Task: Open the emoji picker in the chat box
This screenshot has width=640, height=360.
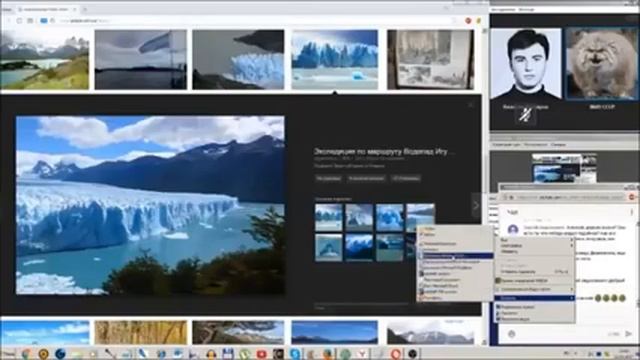Action: coord(511,333)
